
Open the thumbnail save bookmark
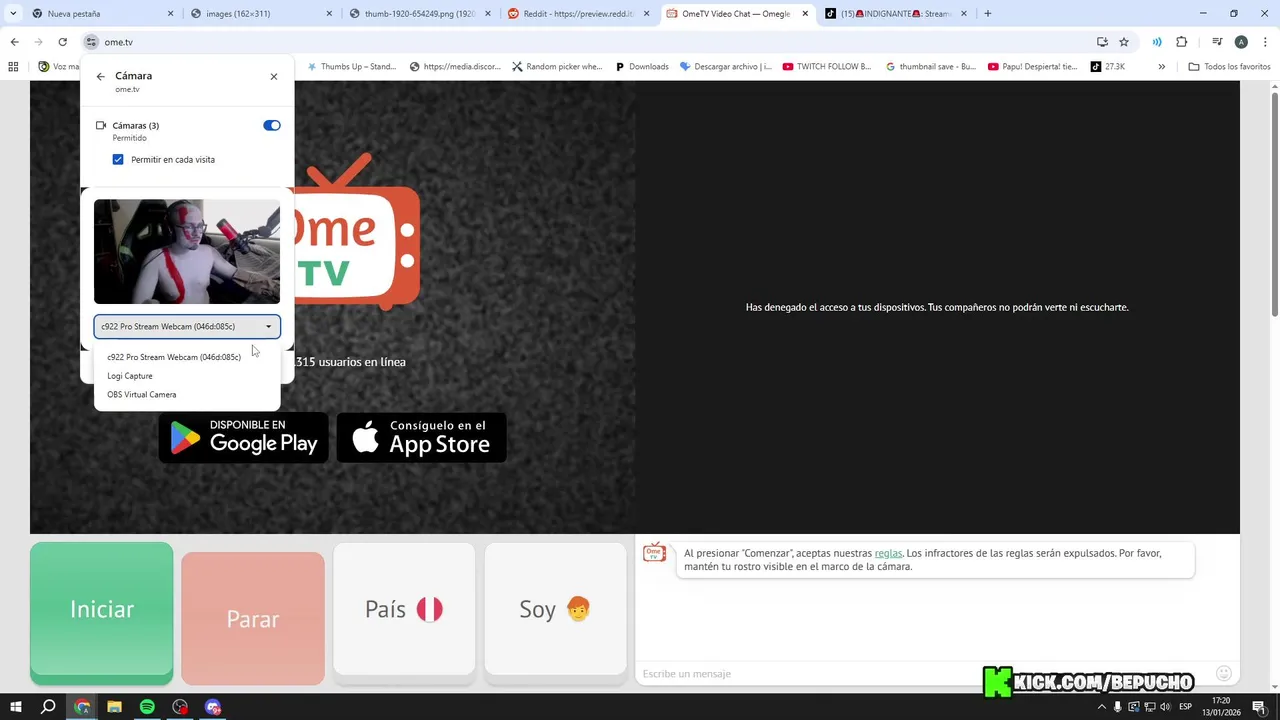pos(931,67)
